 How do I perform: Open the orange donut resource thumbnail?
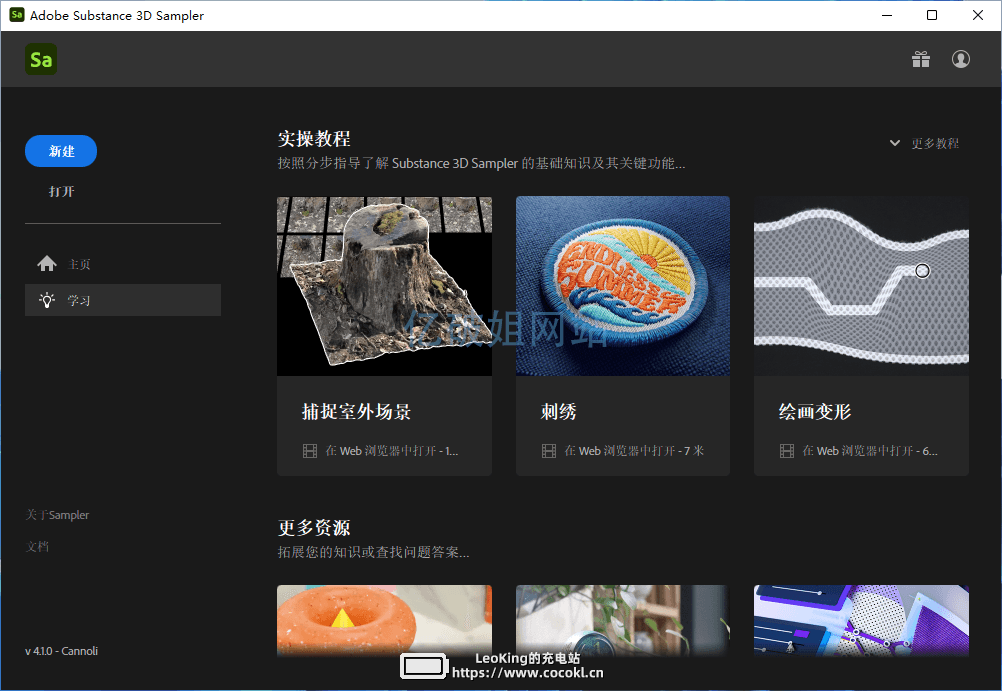(x=384, y=621)
